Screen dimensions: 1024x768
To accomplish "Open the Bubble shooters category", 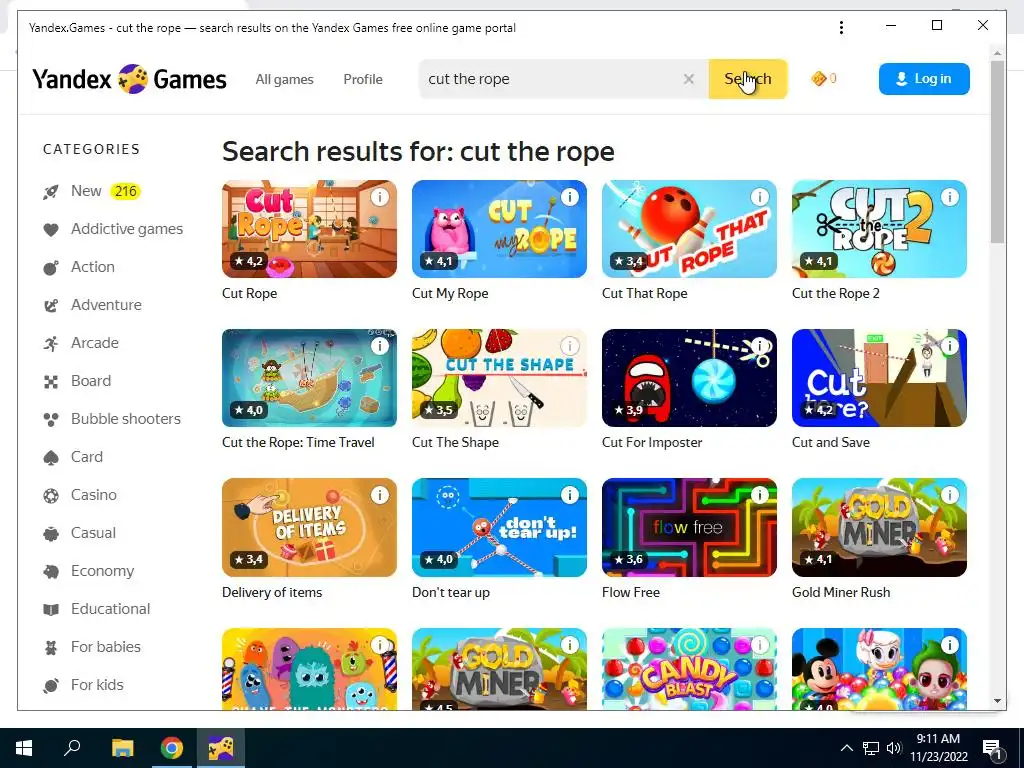I will [112, 419].
